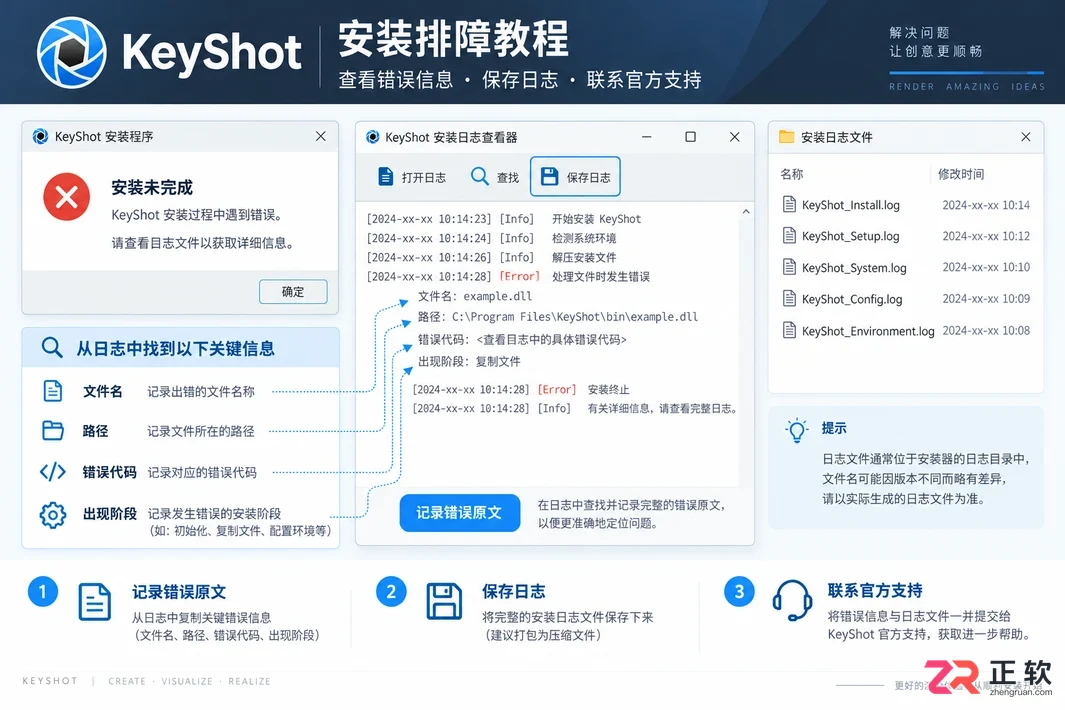Click the document icon next to 文件名
Image resolution: width=1065 pixels, height=710 pixels.
coord(53,391)
